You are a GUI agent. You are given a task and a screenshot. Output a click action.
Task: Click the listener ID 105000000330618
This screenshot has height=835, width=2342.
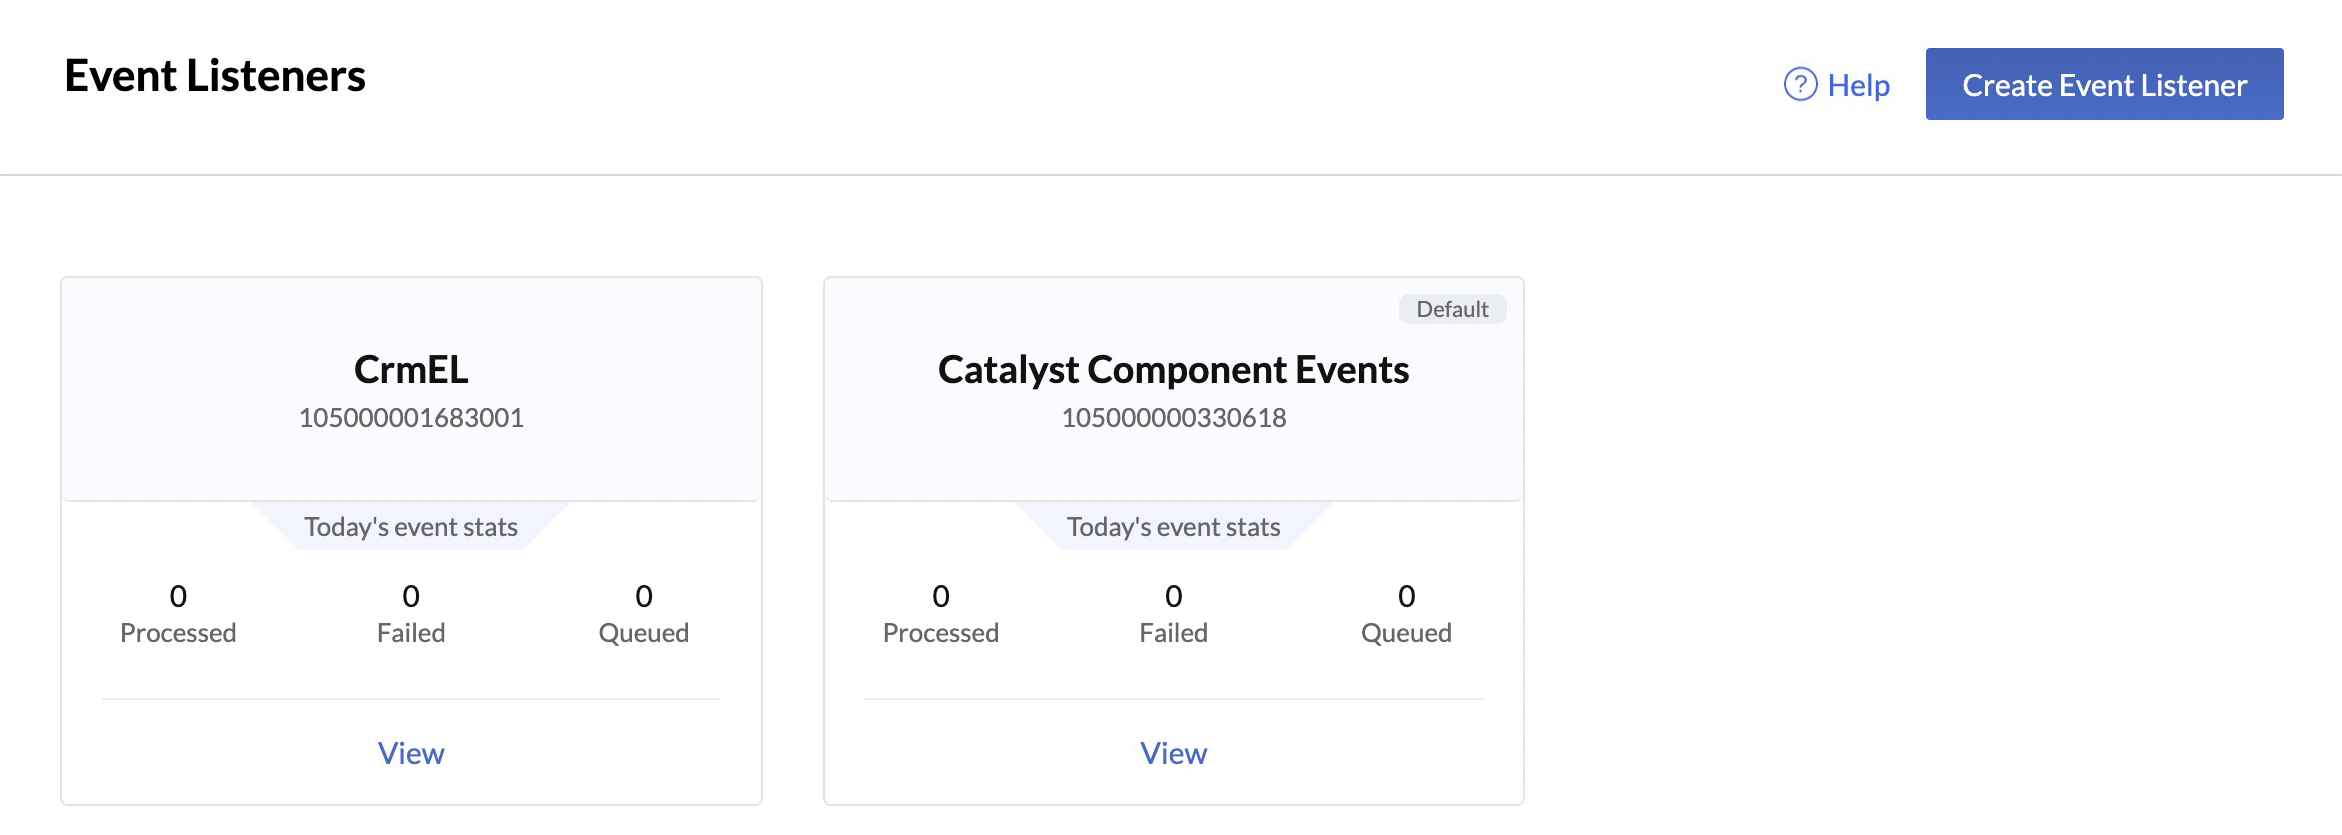[1173, 419]
